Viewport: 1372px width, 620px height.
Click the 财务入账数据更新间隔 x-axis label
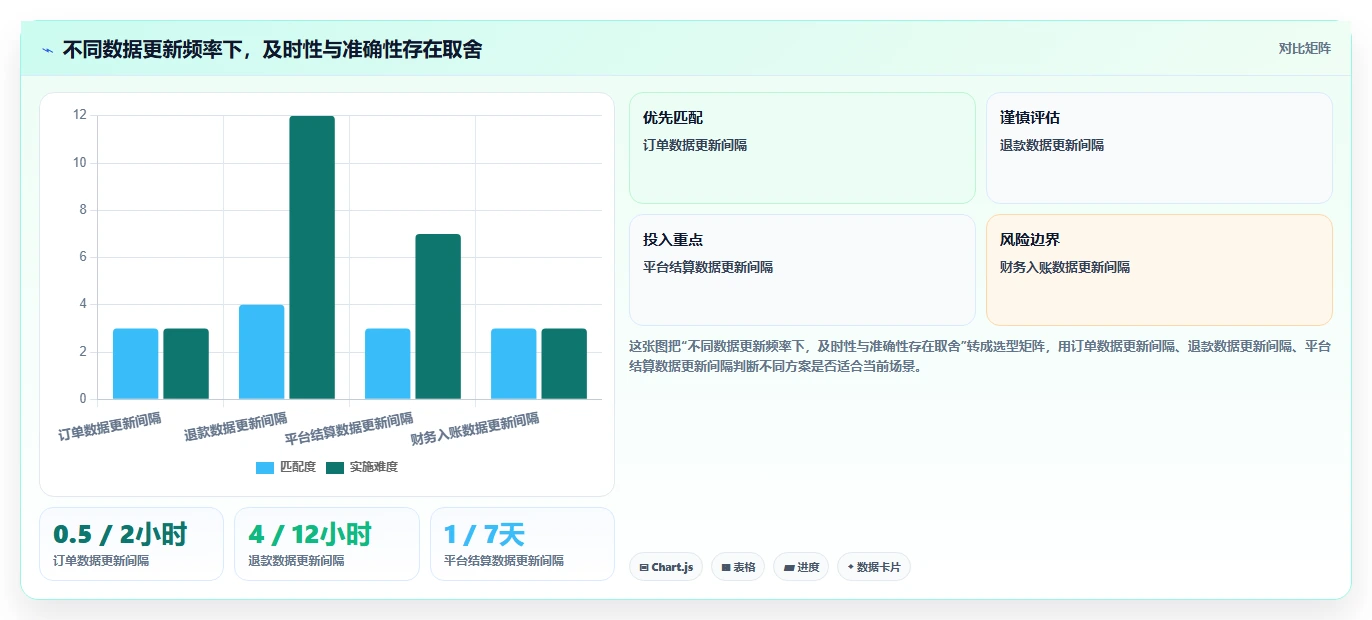[x=475, y=430]
